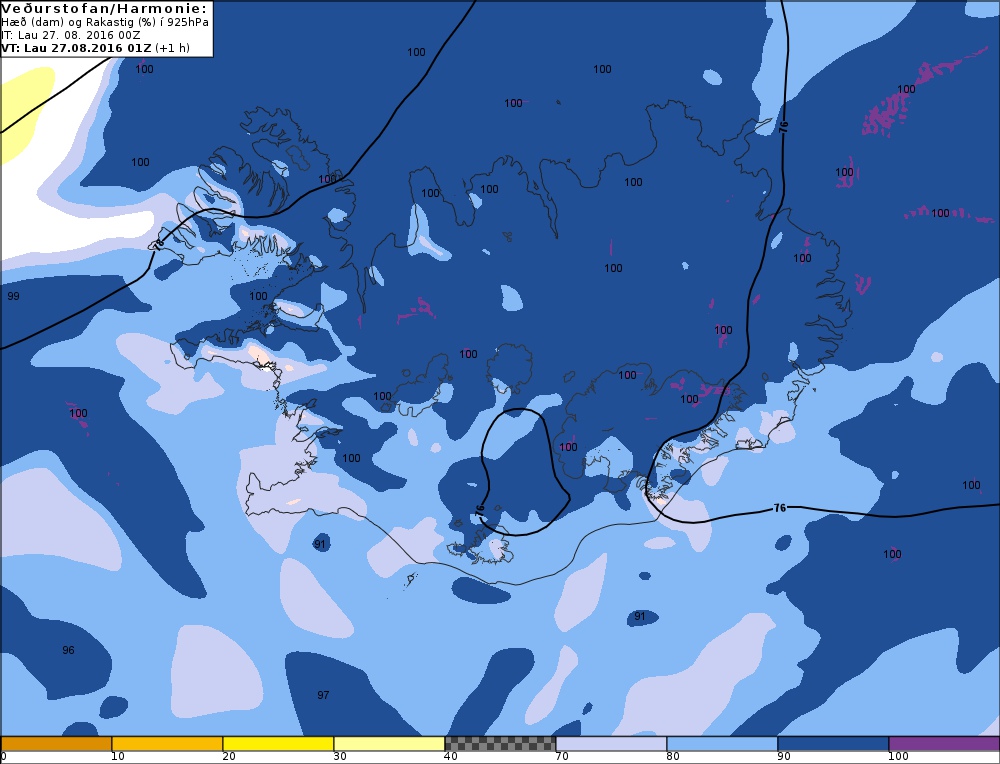Click the legend scale label '40'
Screen dimensions: 1000x764
[450, 756]
